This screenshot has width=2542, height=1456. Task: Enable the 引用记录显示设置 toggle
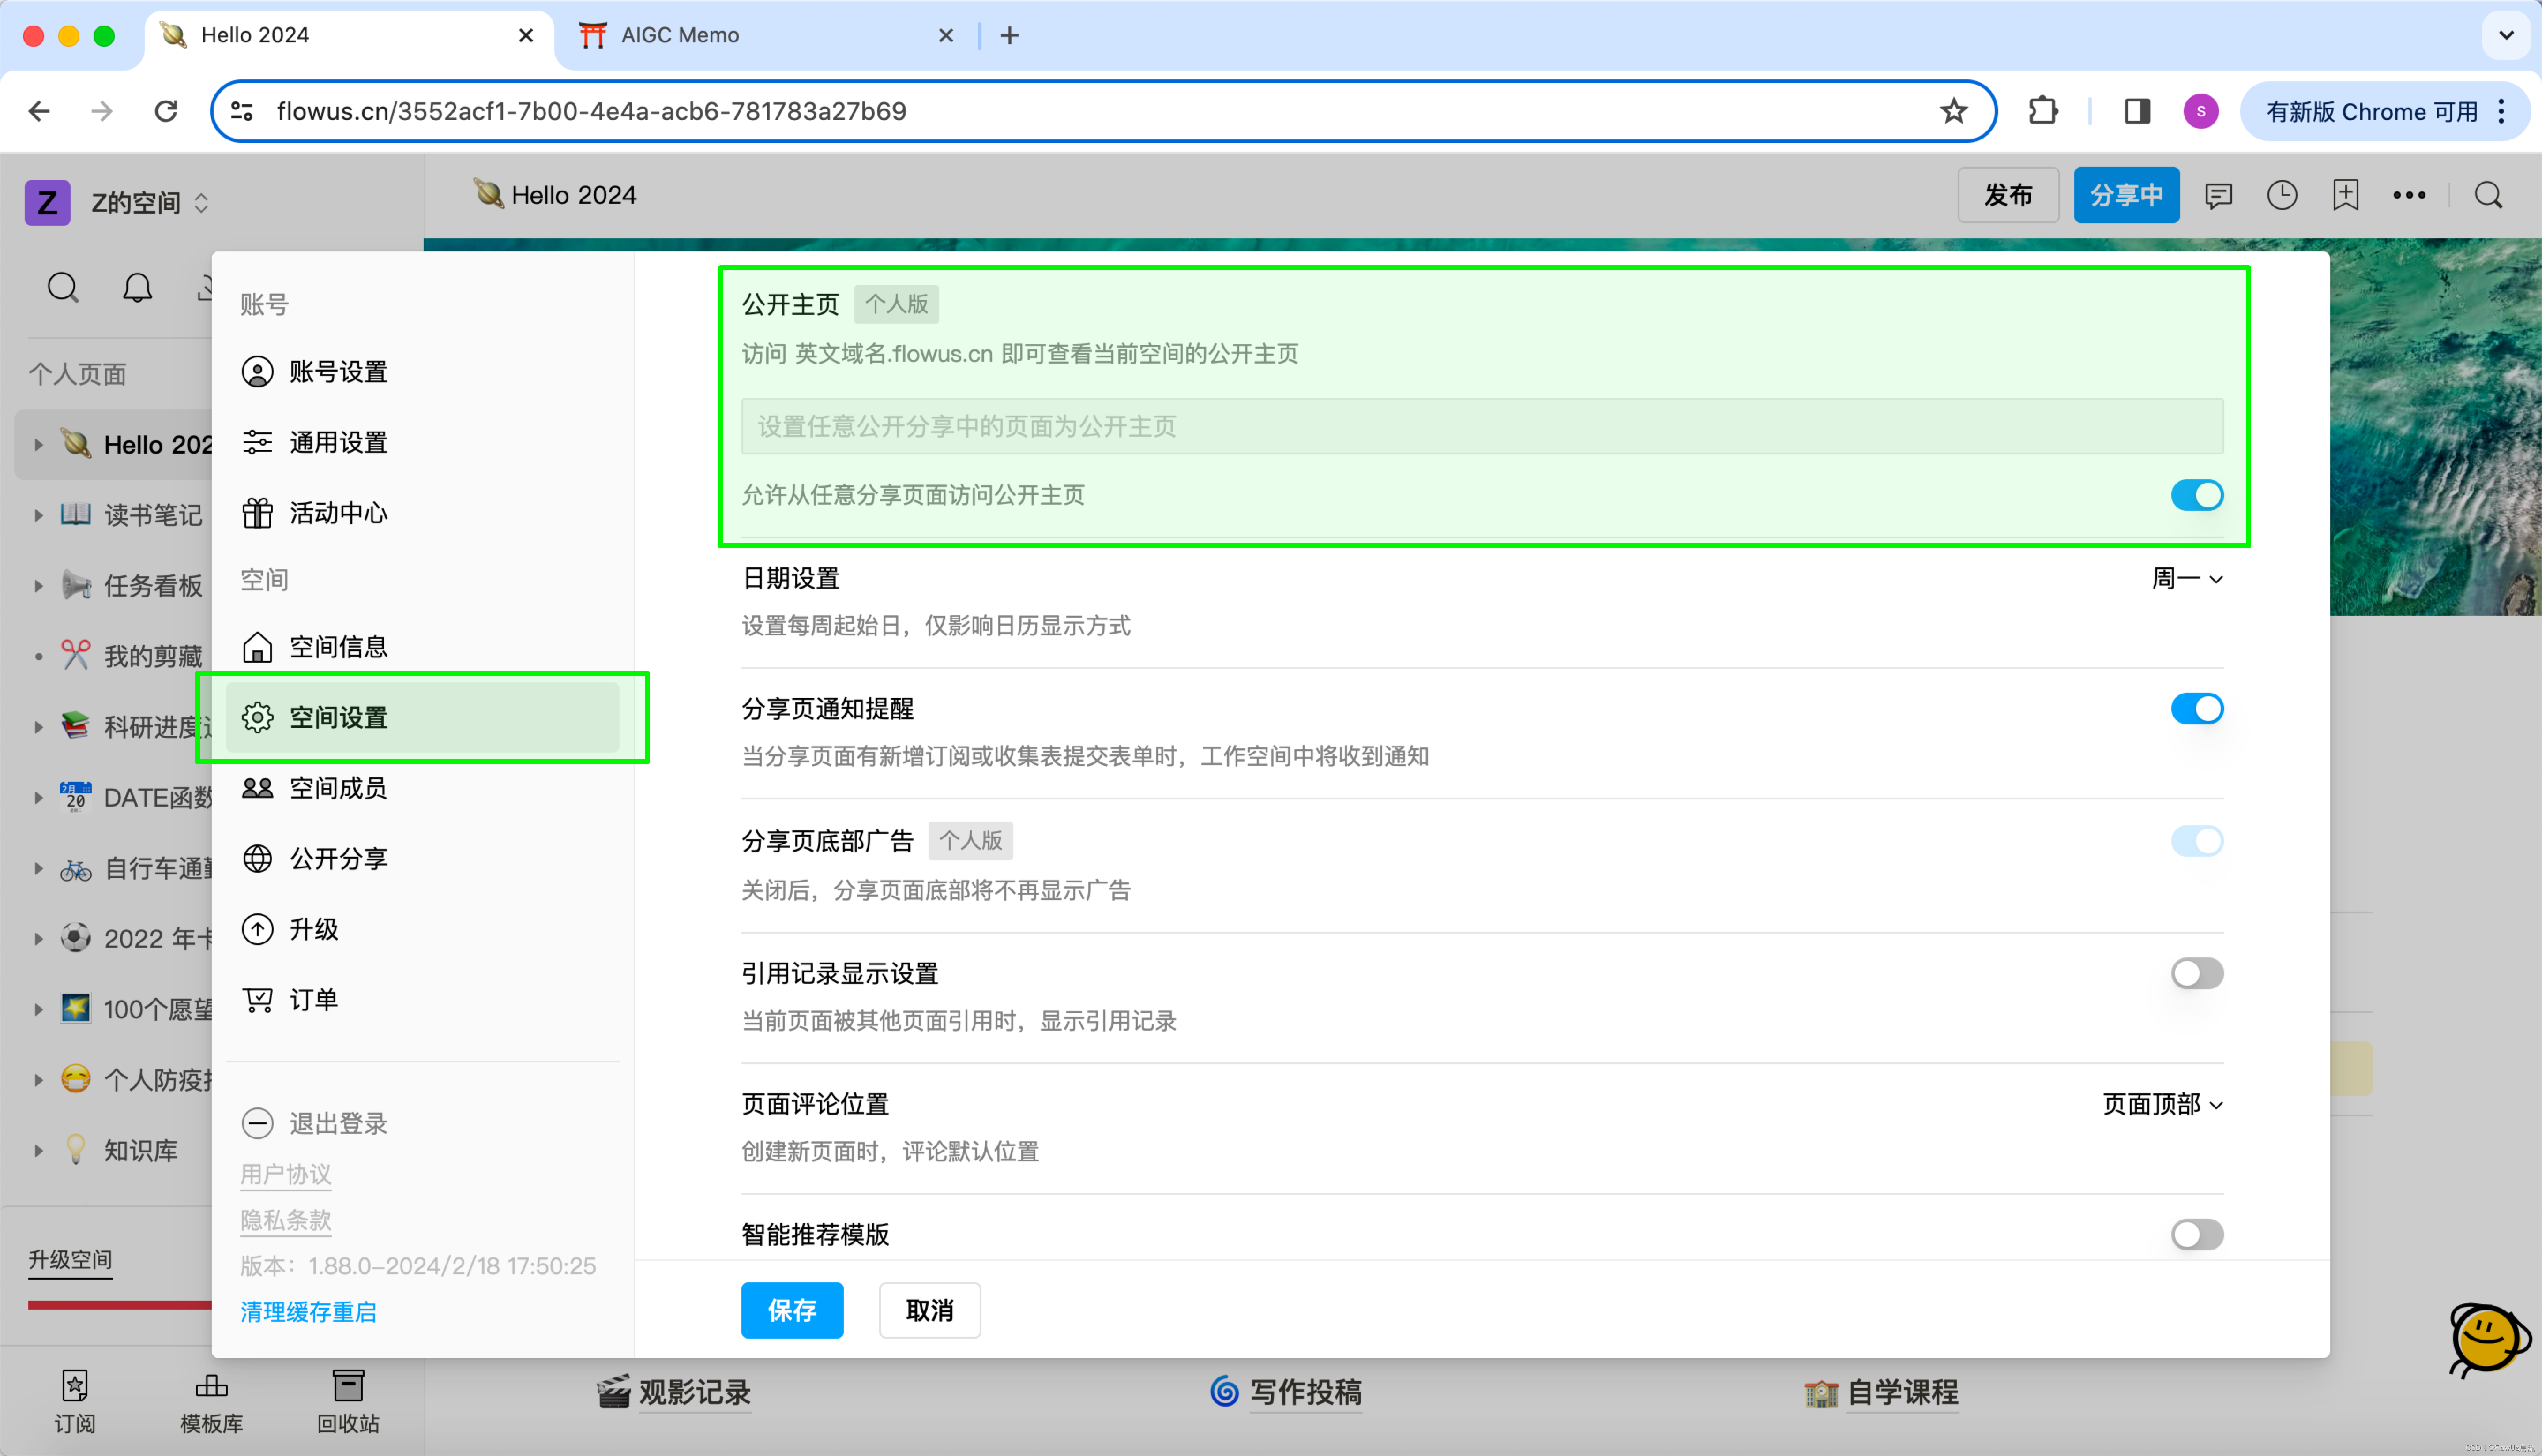pyautogui.click(x=2196, y=973)
